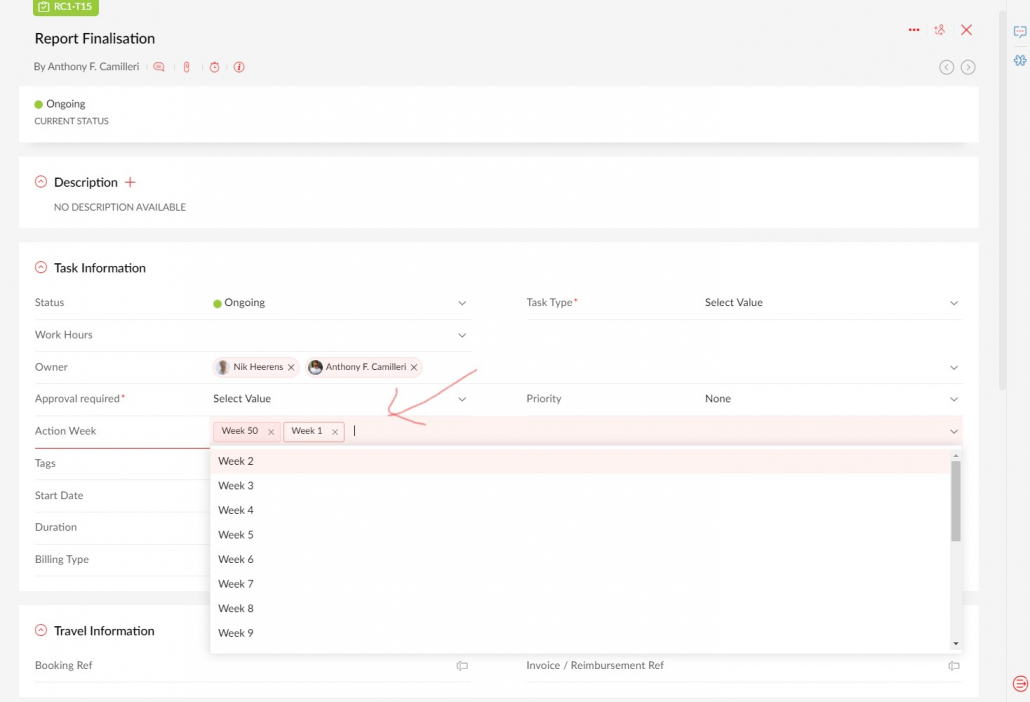This screenshot has height=702, width=1030.
Task: Click the red circular icon at the sidebar's bottom
Action: coord(1020,684)
